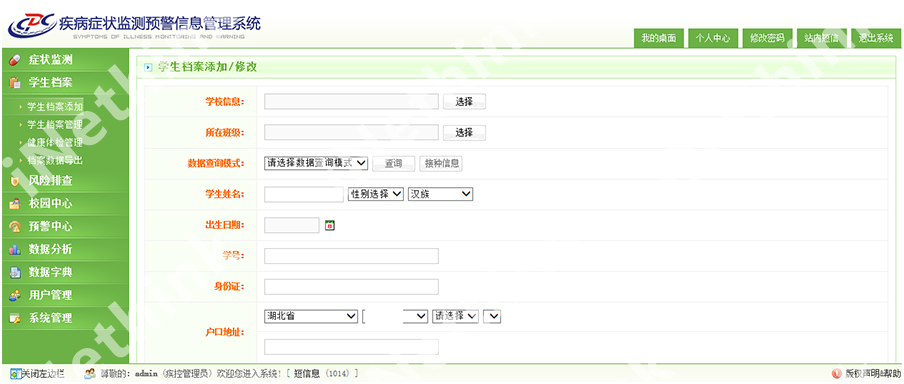
Task: Click 退出系统 to log out
Action: pos(876,38)
